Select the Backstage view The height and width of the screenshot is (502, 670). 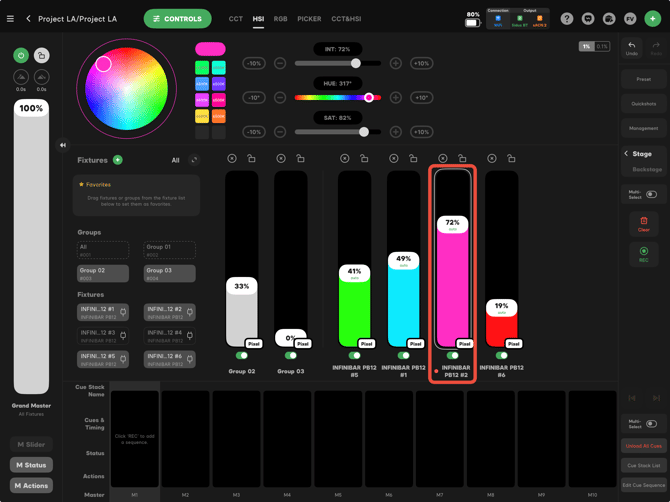647,169
